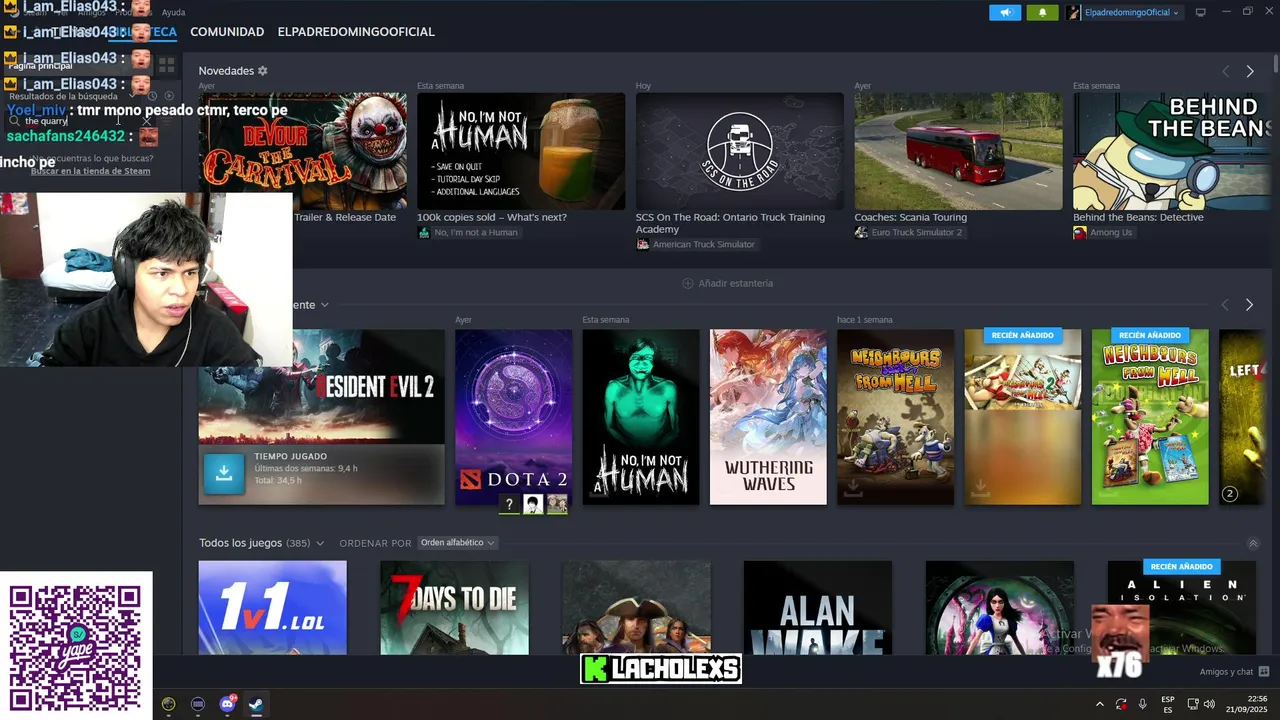Click the plus icon of Añadir estantería

[687, 283]
